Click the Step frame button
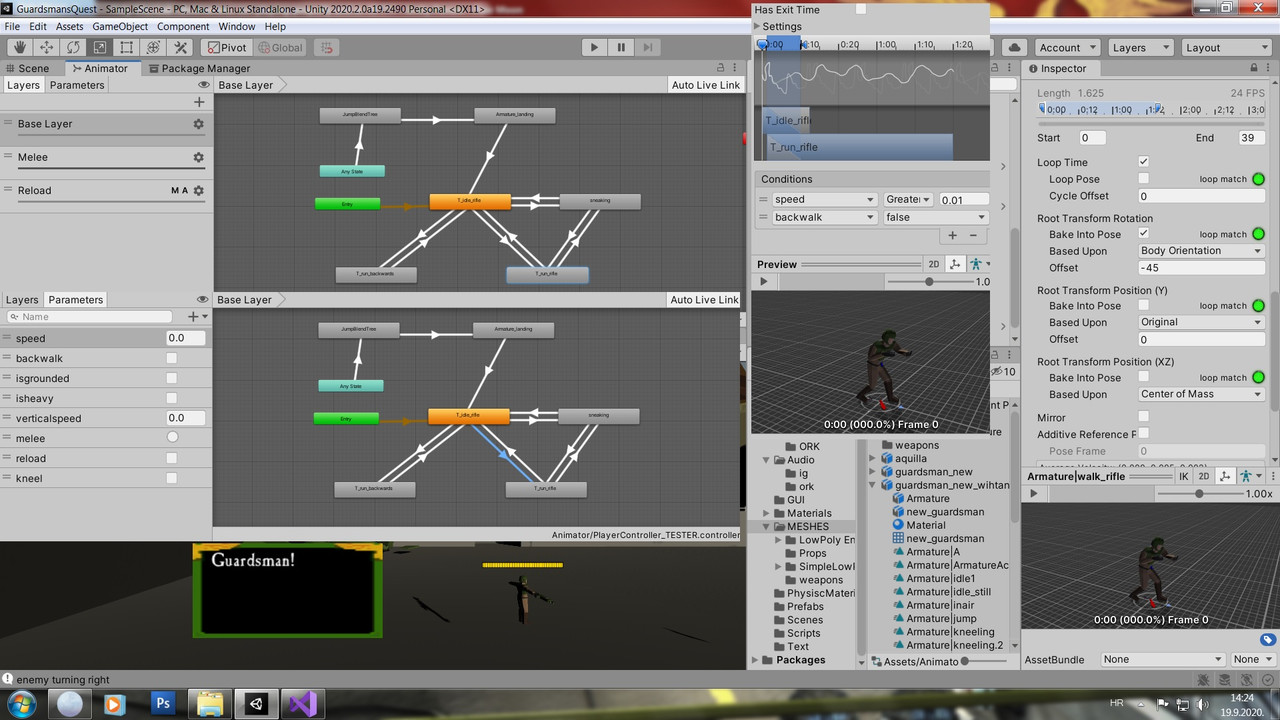Viewport: 1280px width, 720px height. (648, 47)
